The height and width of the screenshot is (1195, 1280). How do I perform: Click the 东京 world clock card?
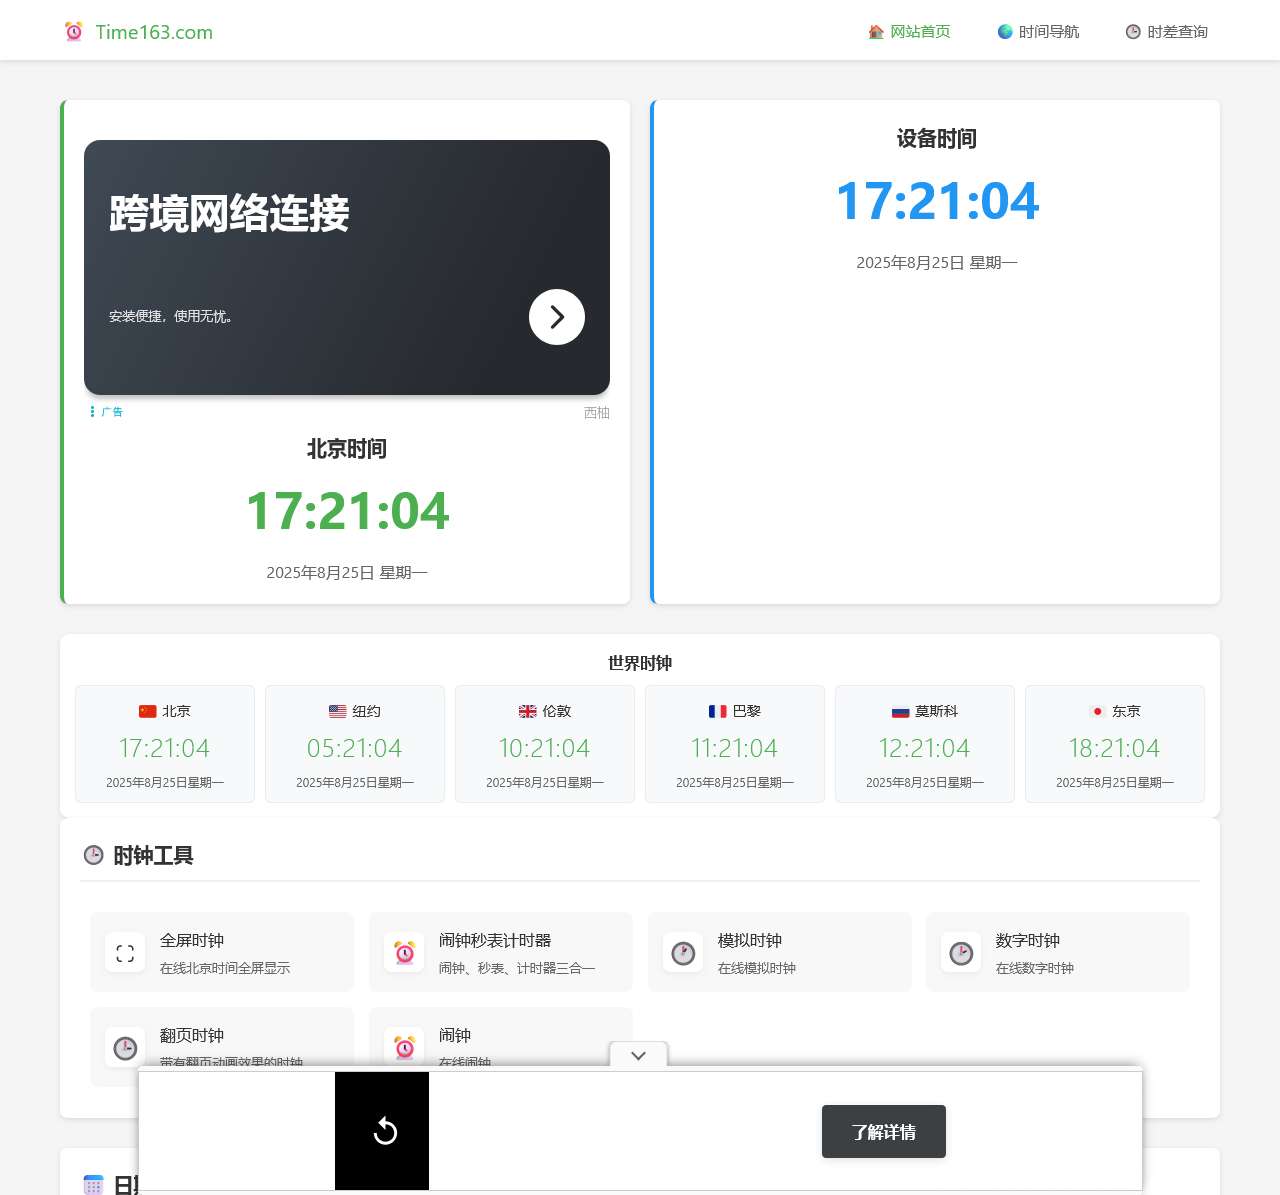tap(1114, 744)
